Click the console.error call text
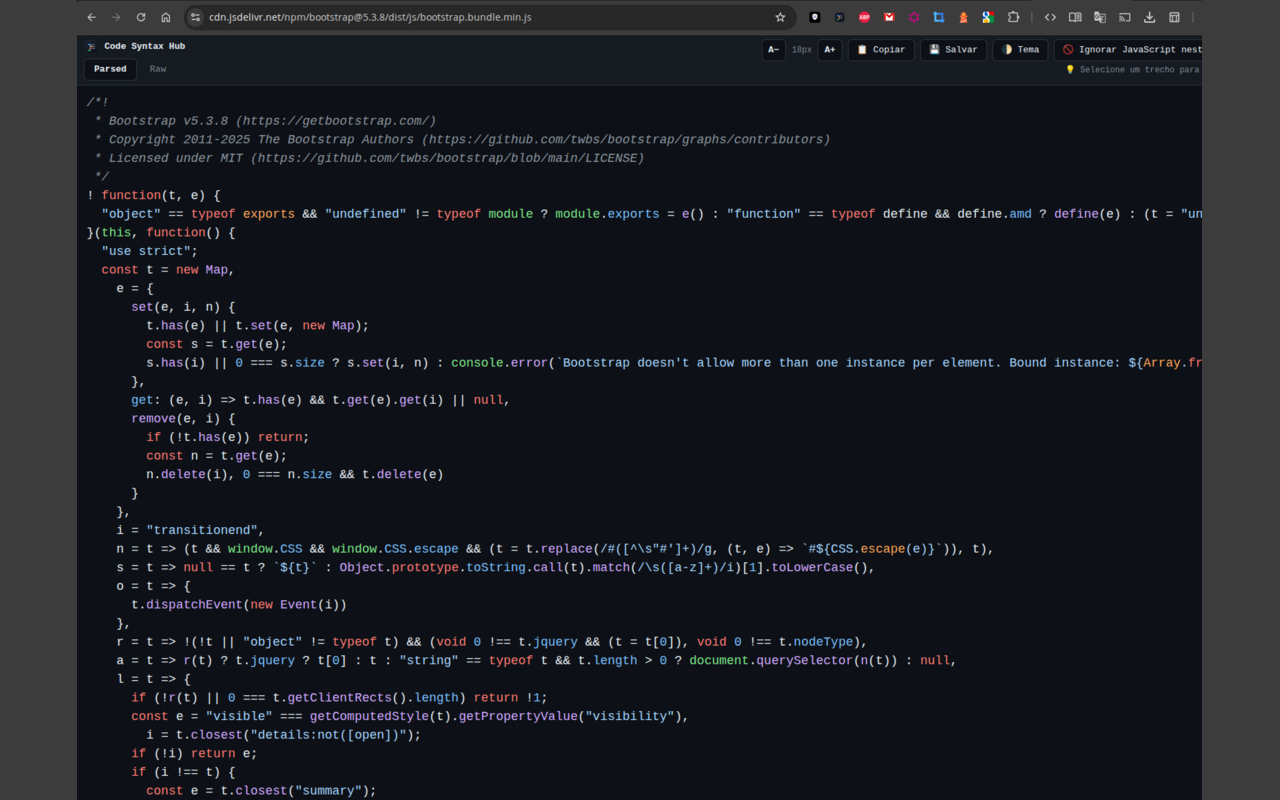The image size is (1280, 800). tap(499, 363)
